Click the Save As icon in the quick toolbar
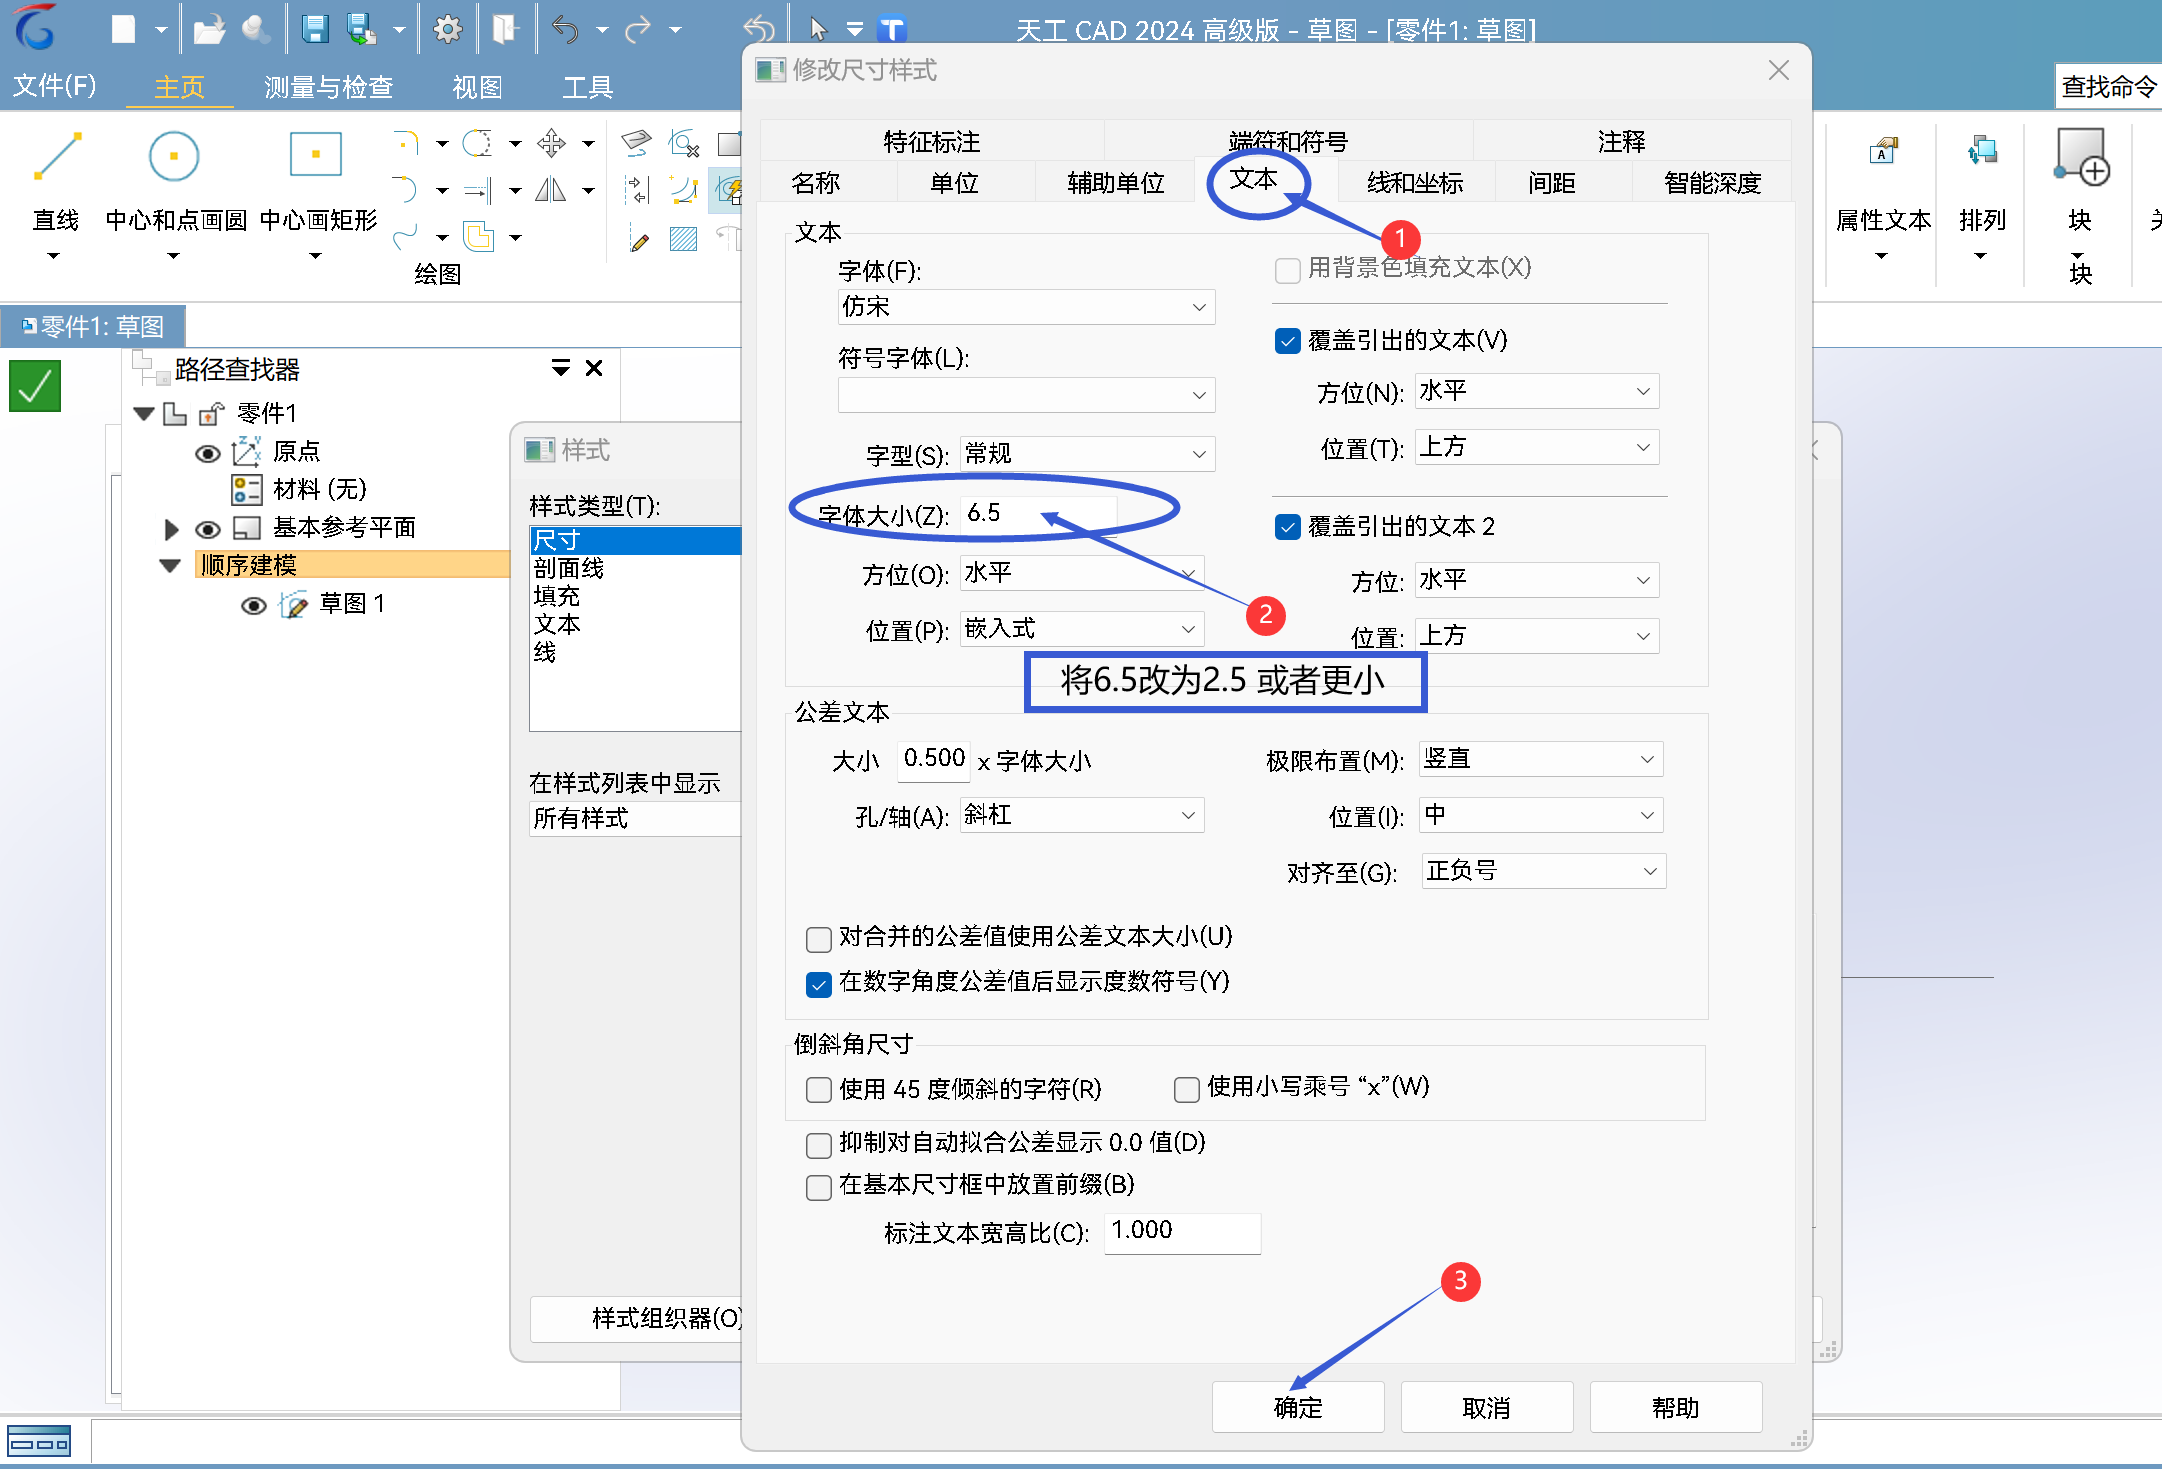This screenshot has height=1469, width=2162. coord(361,29)
